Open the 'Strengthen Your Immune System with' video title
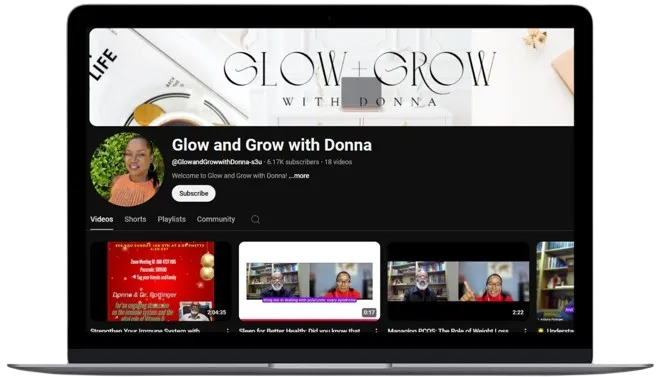 [x=145, y=331]
